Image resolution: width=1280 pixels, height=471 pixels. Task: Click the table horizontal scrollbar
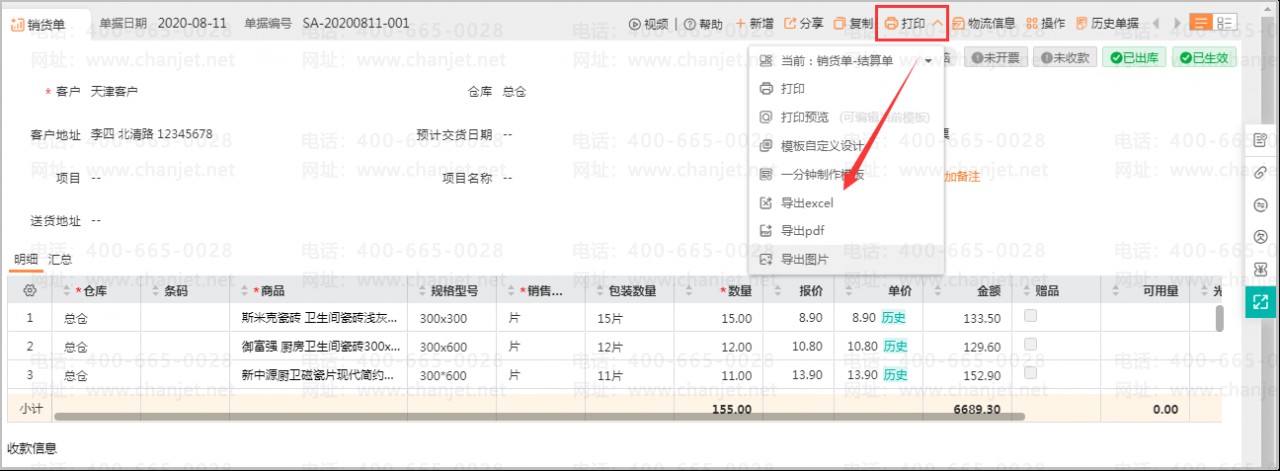(x=540, y=416)
